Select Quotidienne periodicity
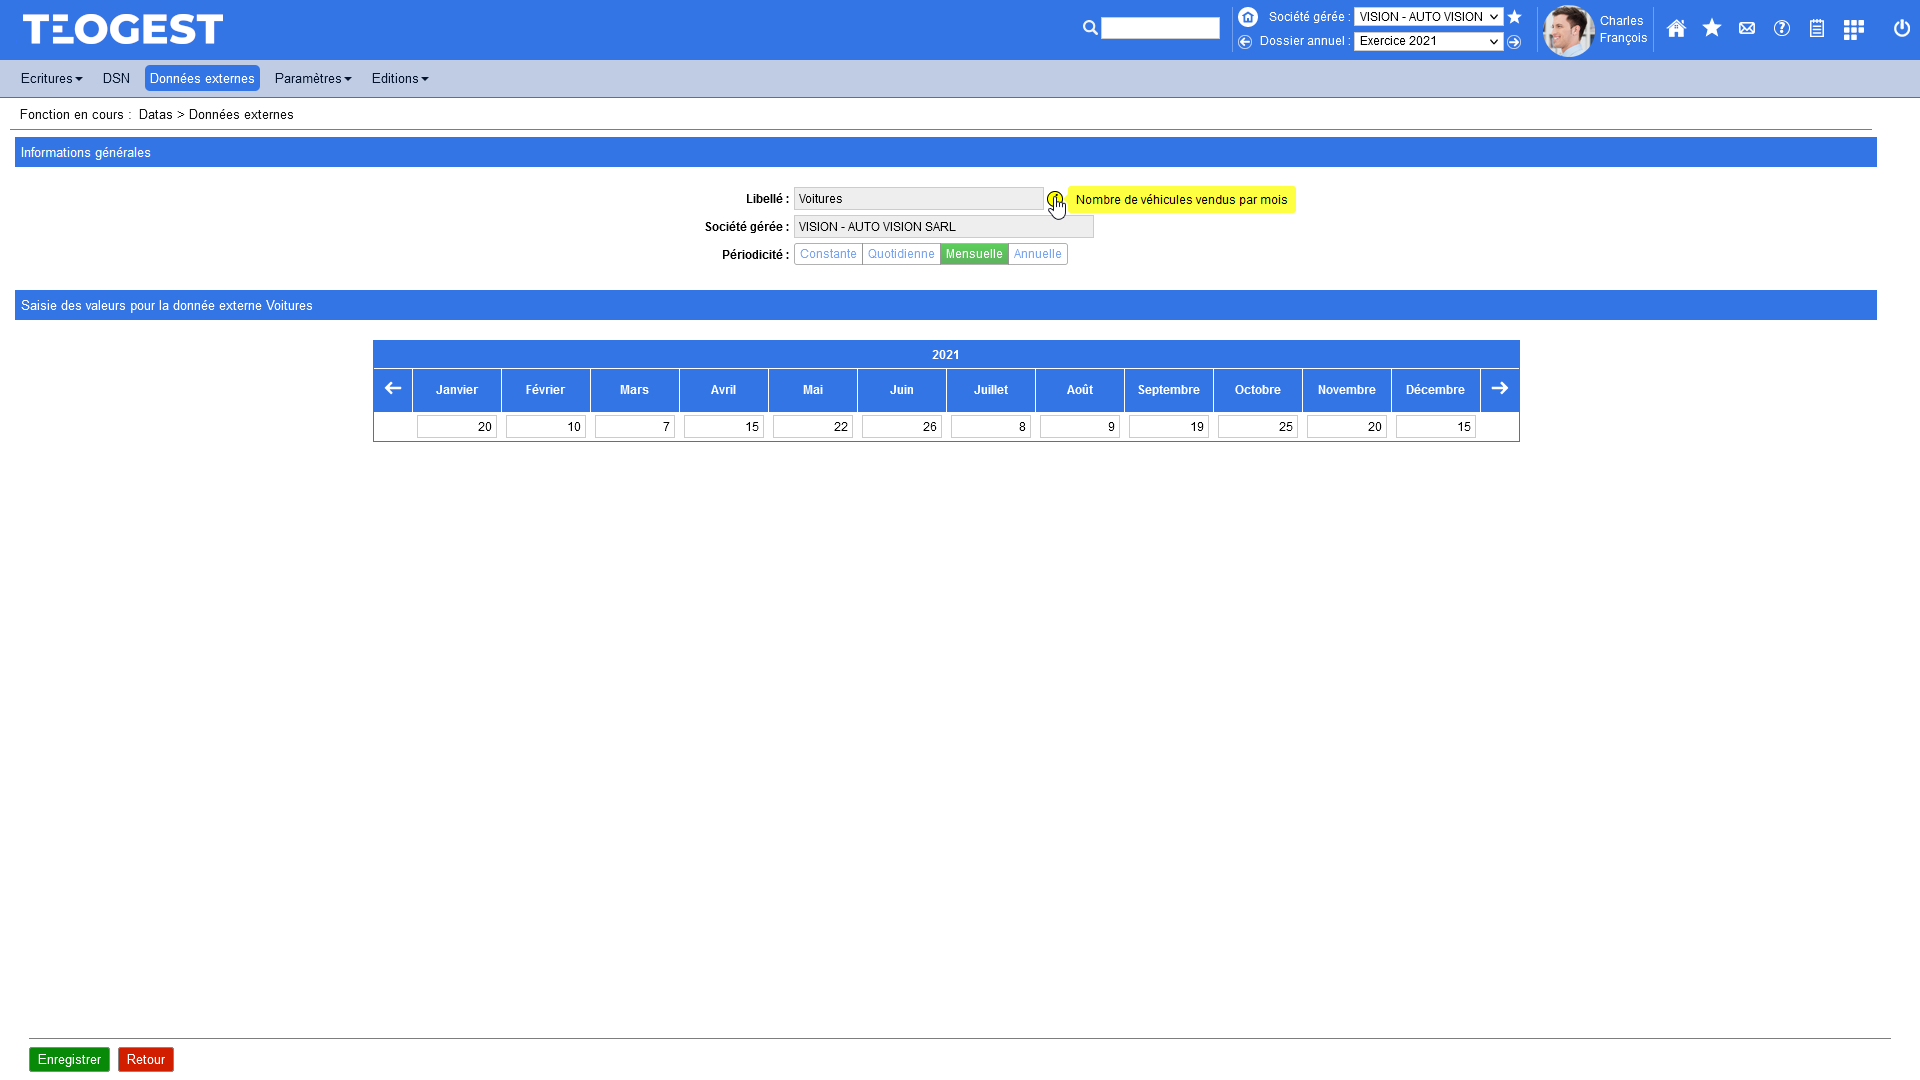This screenshot has height=1080, width=1920. click(x=901, y=254)
